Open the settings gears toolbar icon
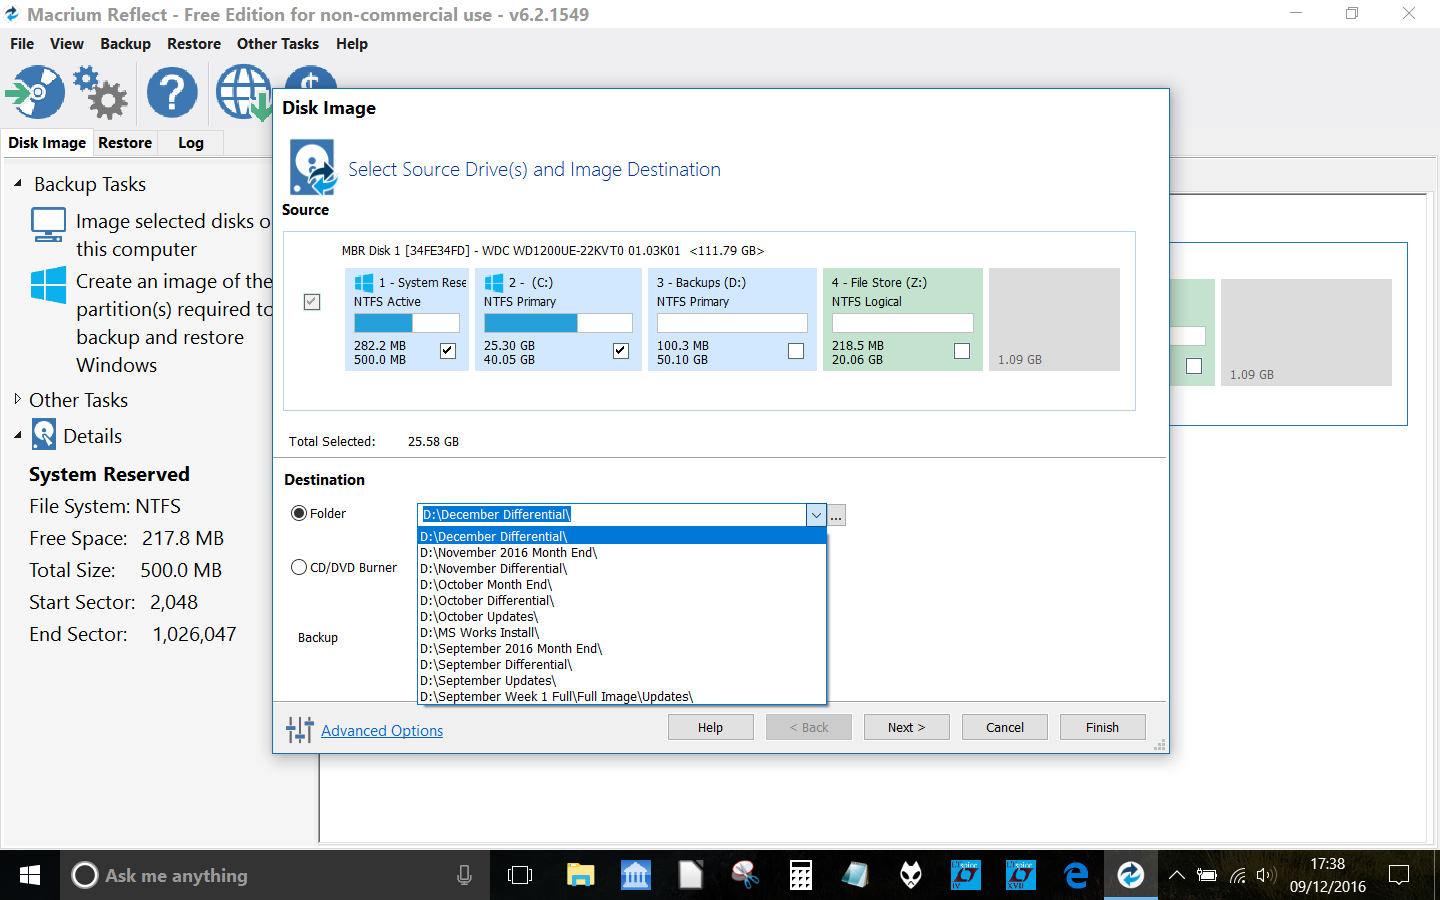1440x900 pixels. (101, 93)
